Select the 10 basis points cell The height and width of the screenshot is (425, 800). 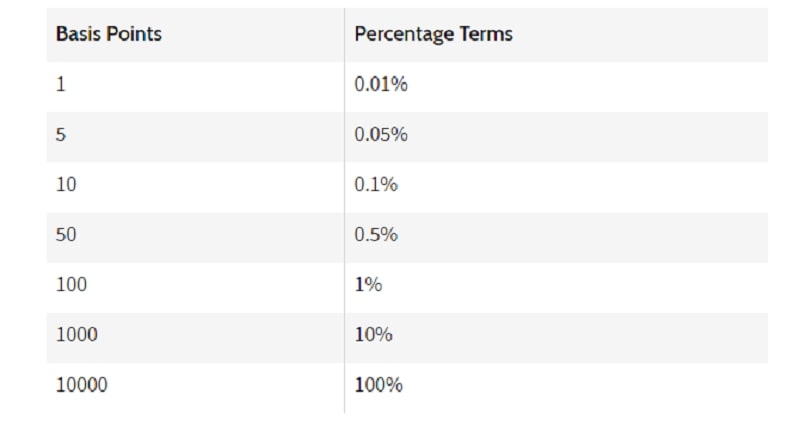66,185
